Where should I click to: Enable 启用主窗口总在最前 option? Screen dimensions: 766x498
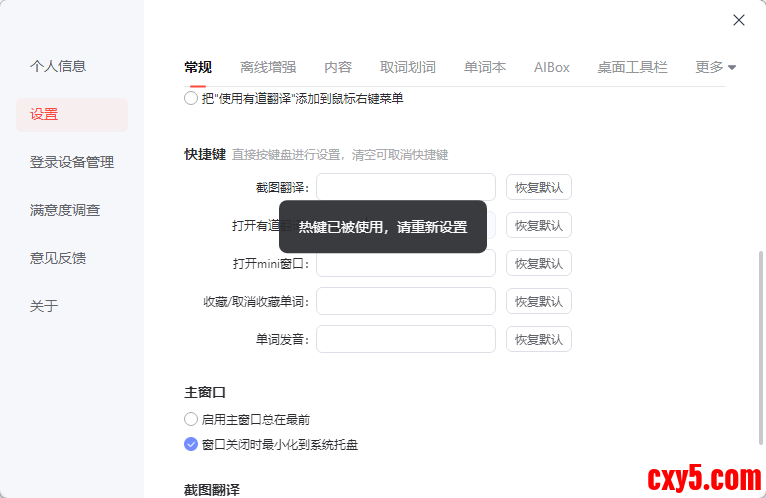point(191,420)
